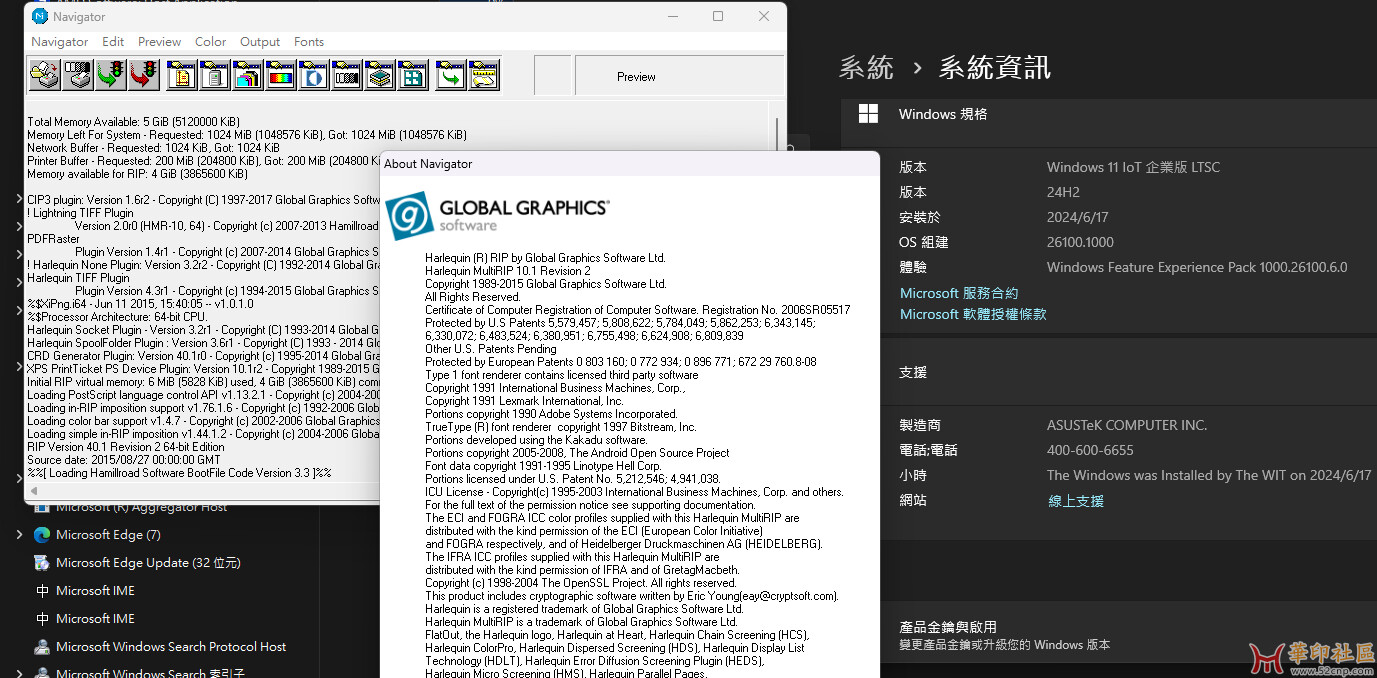Open the Page Setup Manager icon

(182, 75)
